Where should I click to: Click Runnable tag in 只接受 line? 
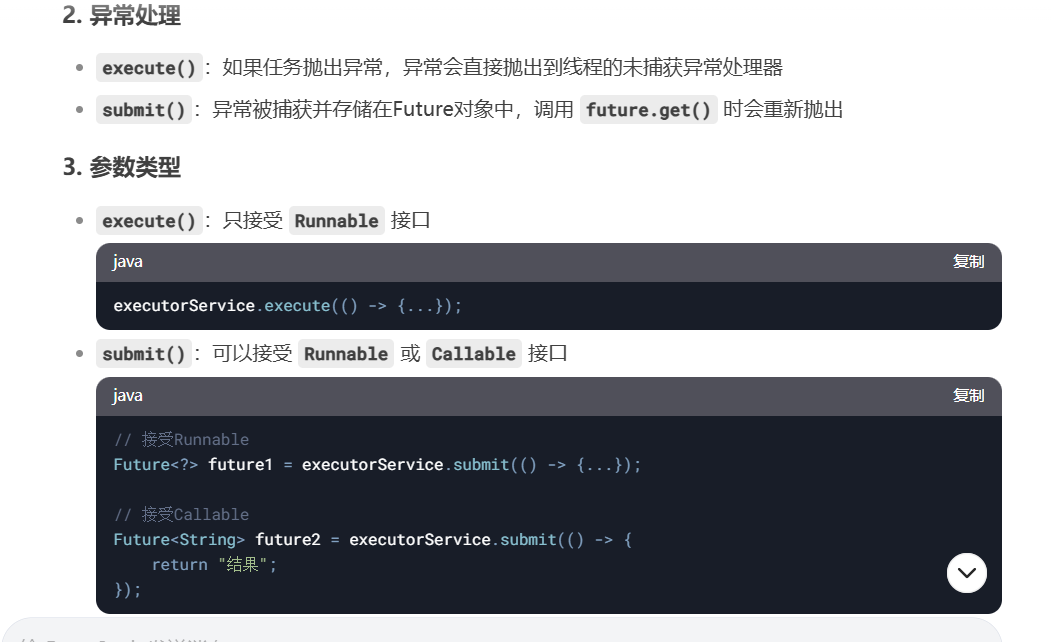[336, 221]
